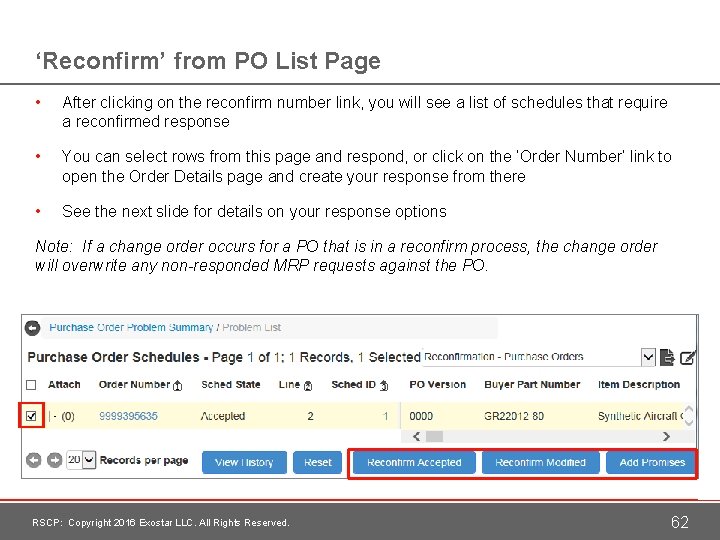Open order number 9999395635 link
Image resolution: width=720 pixels, height=540 pixels.
[x=128, y=416]
